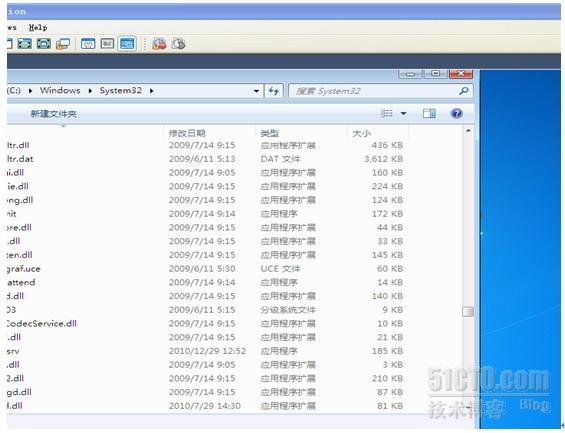Click the green full screen toolbar icon

pyautogui.click(x=25, y=44)
